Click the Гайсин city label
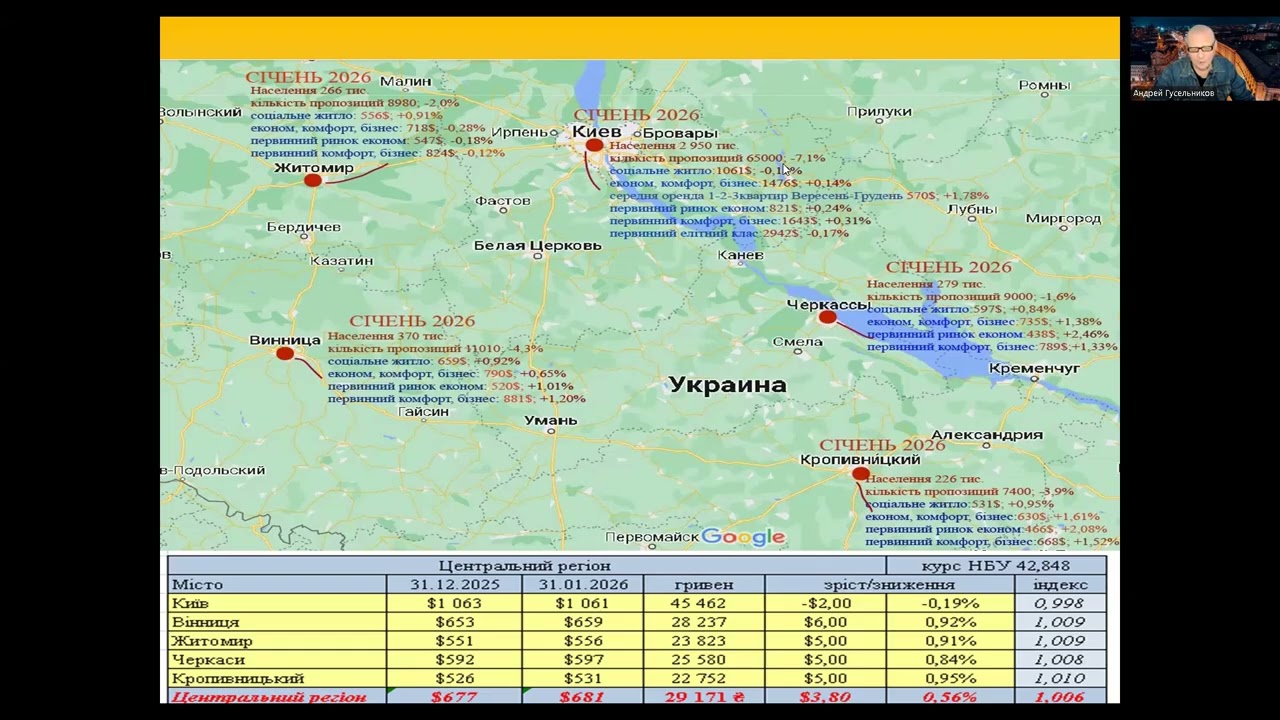 pyautogui.click(x=423, y=411)
